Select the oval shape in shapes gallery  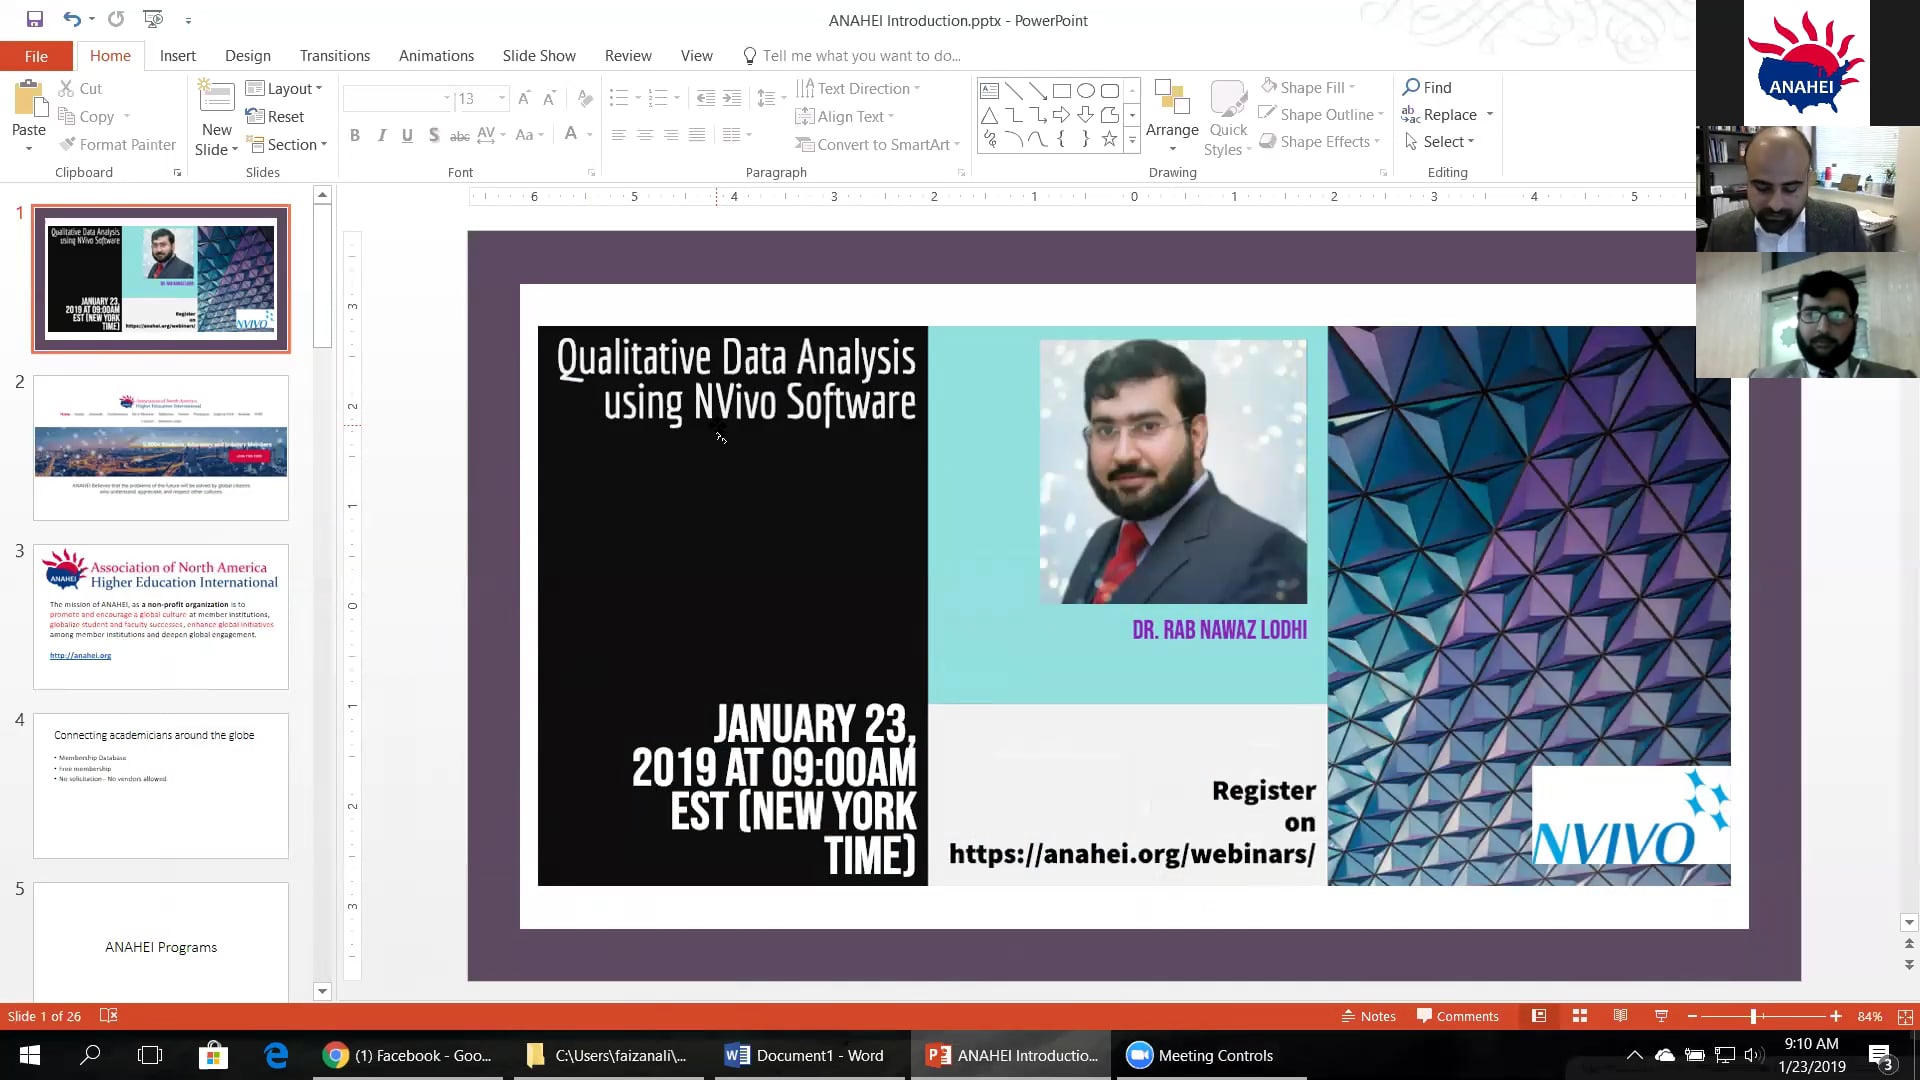(1086, 91)
